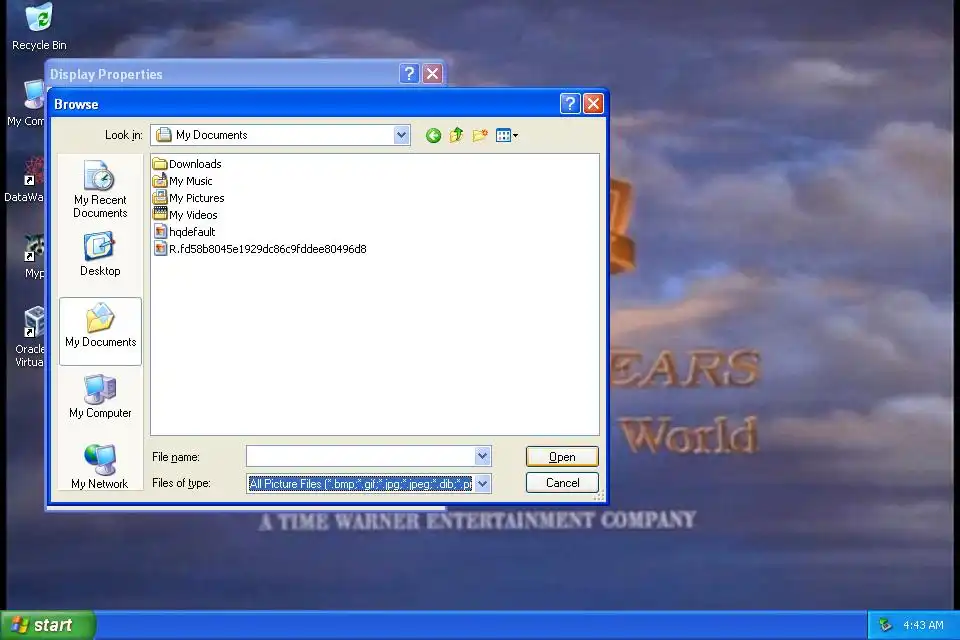Select the Downloads folder
The image size is (960, 640).
point(187,164)
